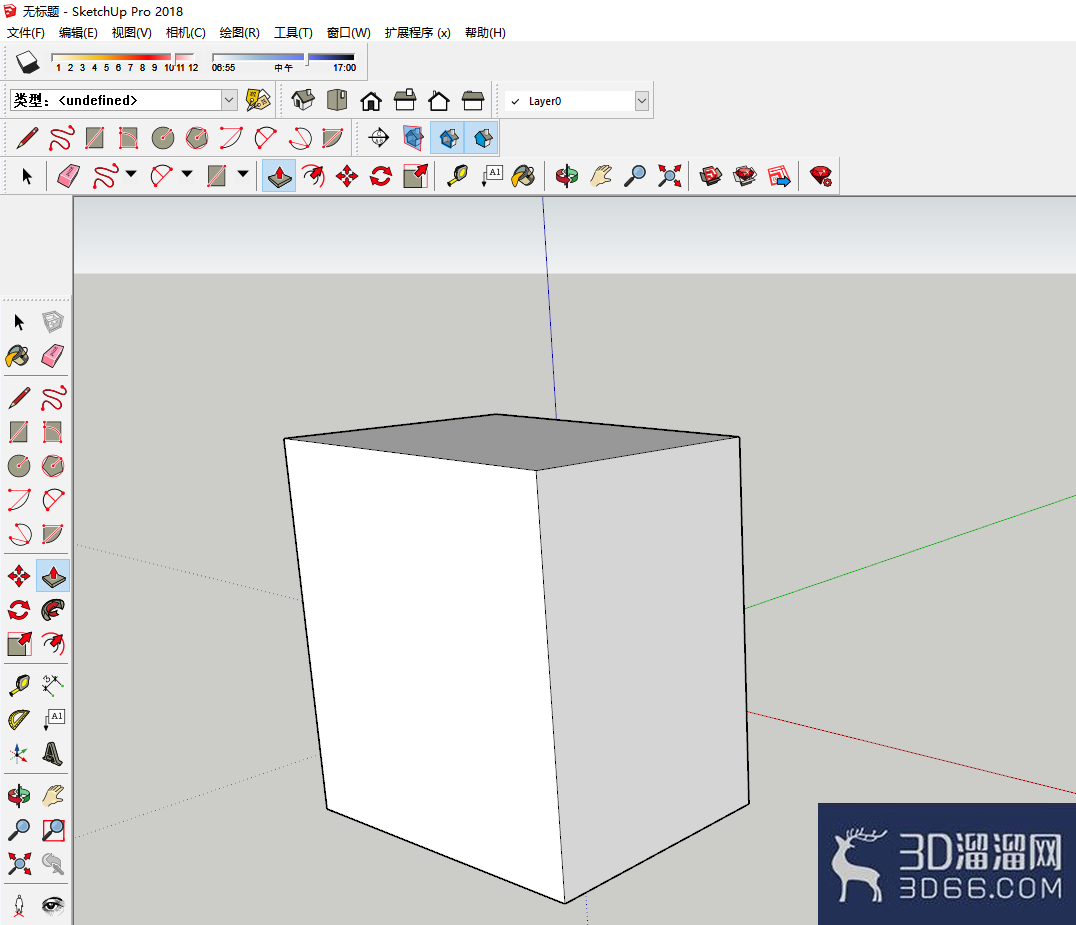The height and width of the screenshot is (925, 1076).
Task: Select the Move tool in left palette
Action: [19, 575]
